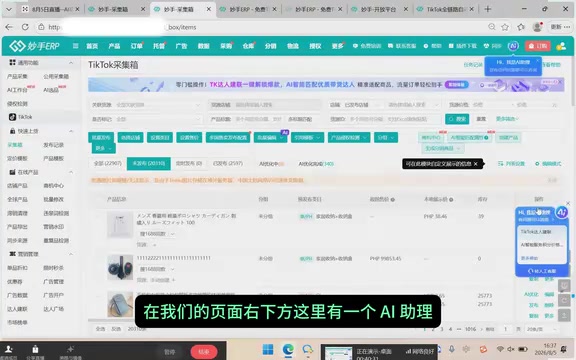The height and width of the screenshot is (360, 576).
Task: Open the batch edit AI dropdown button
Action: [270, 137]
